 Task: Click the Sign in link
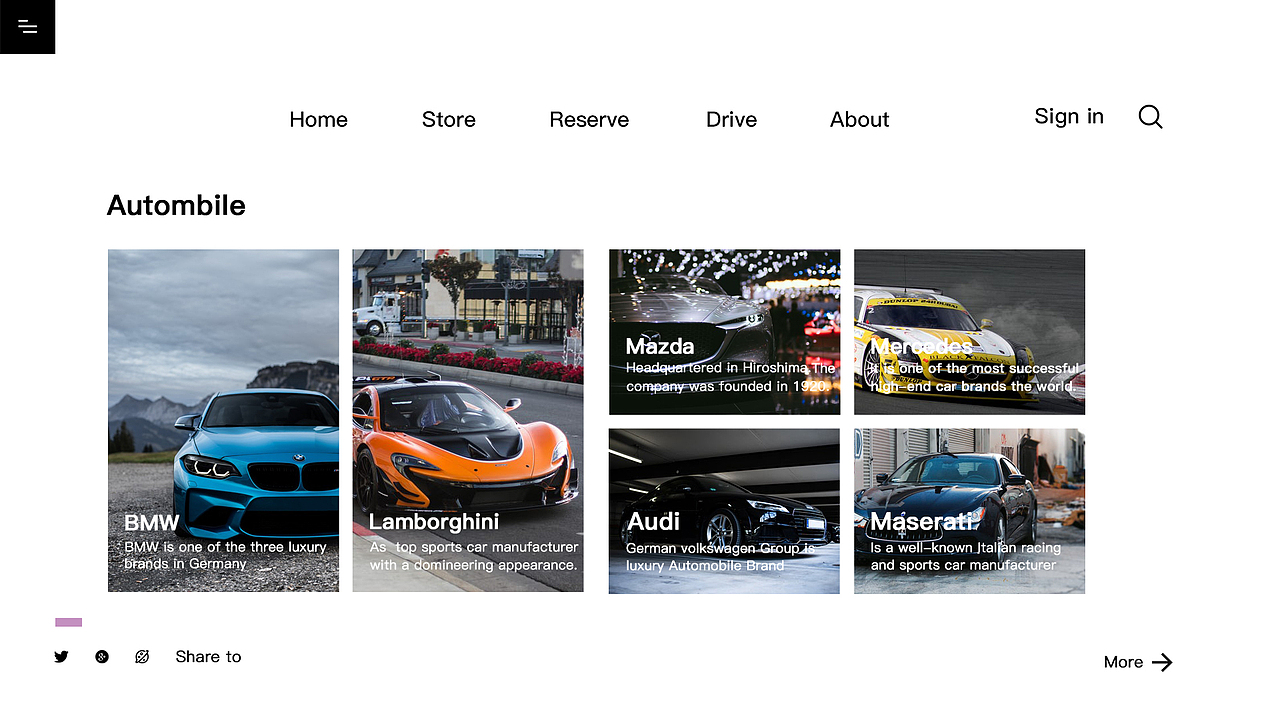pos(1069,116)
